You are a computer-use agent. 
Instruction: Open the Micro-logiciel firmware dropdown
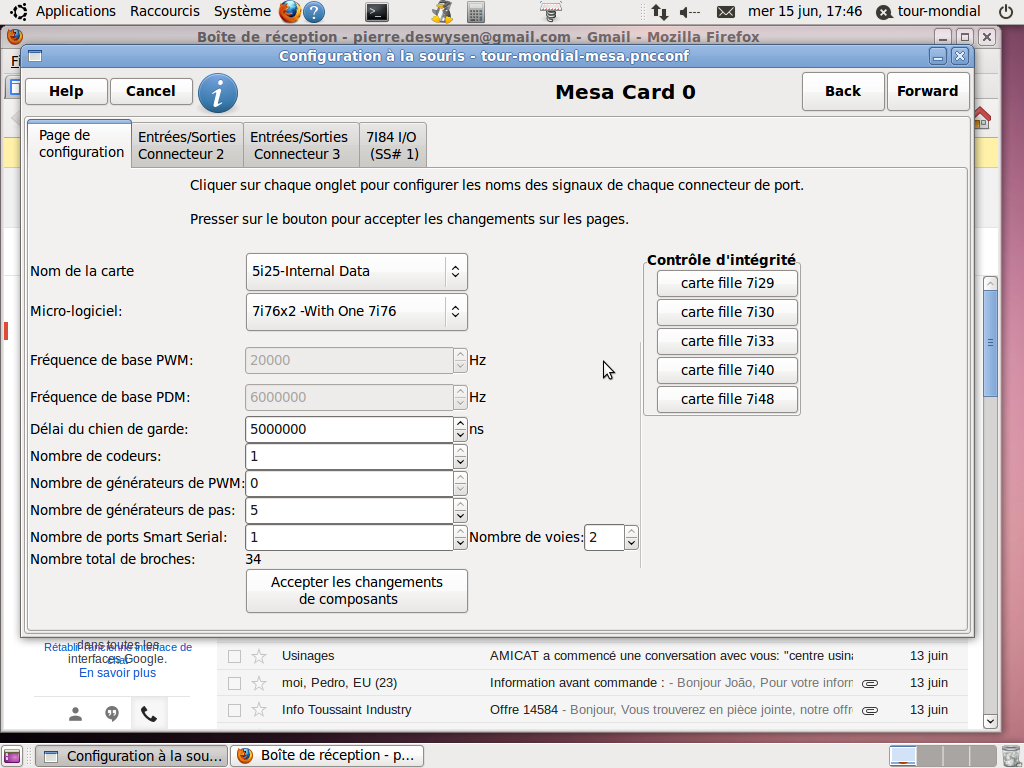click(x=357, y=312)
